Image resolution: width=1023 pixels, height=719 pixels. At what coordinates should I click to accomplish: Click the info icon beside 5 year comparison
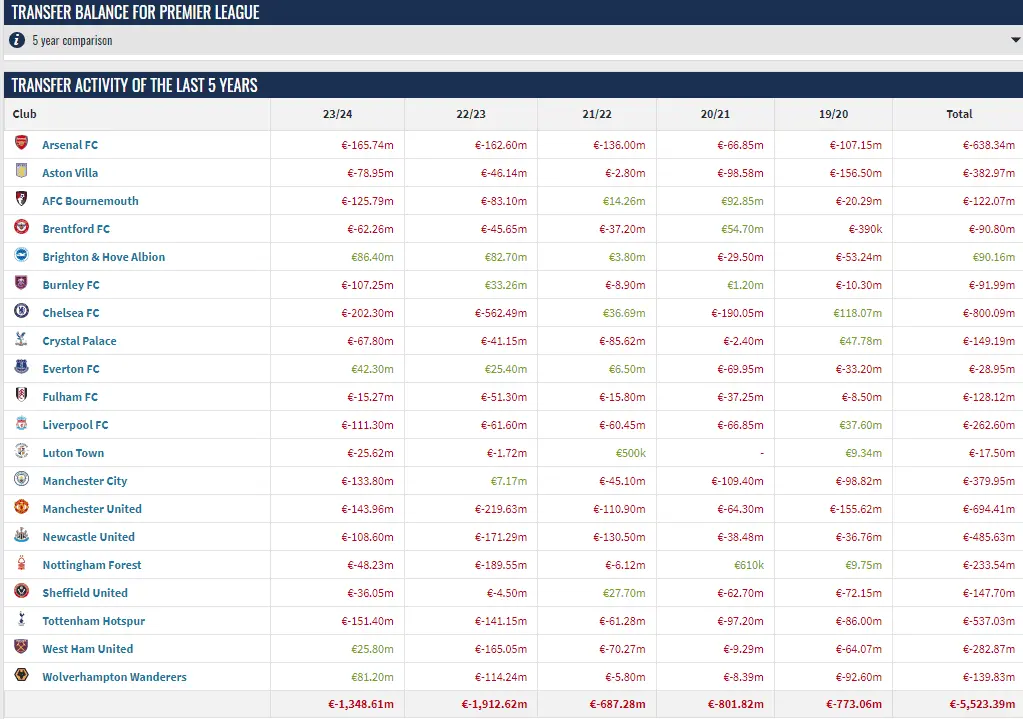pyautogui.click(x=17, y=40)
